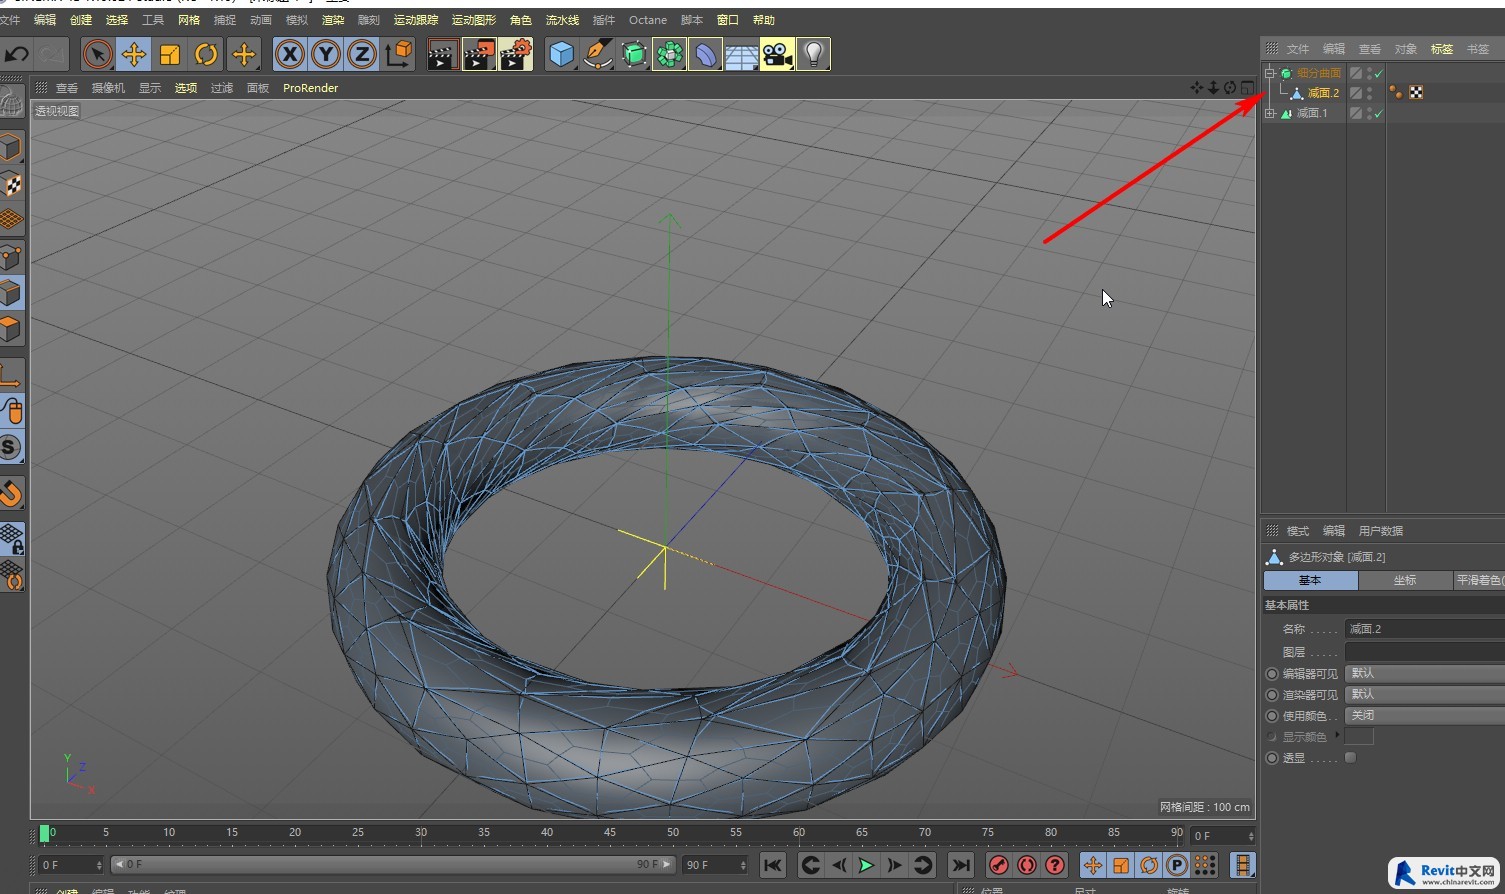This screenshot has height=894, width=1505.
Task: Switch to 平滑着色 attribute tab
Action: point(1479,580)
